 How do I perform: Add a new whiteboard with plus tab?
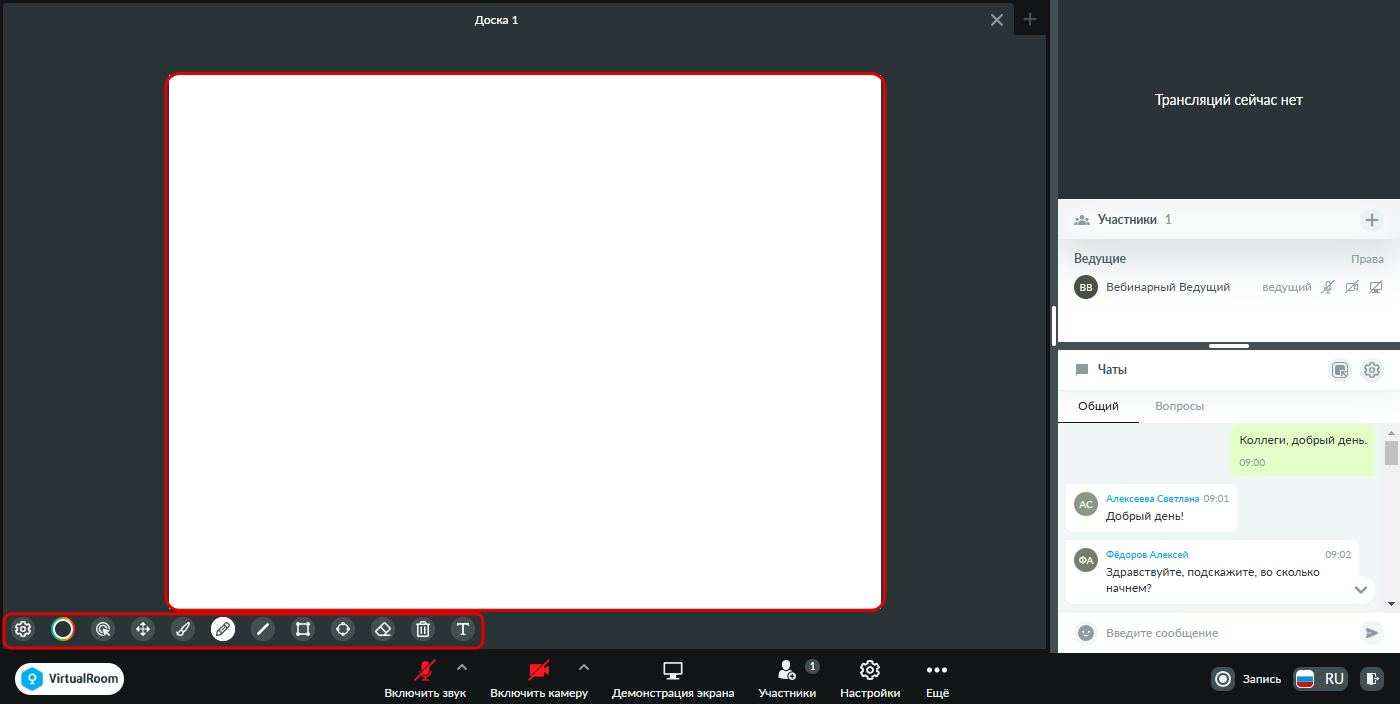point(1030,19)
